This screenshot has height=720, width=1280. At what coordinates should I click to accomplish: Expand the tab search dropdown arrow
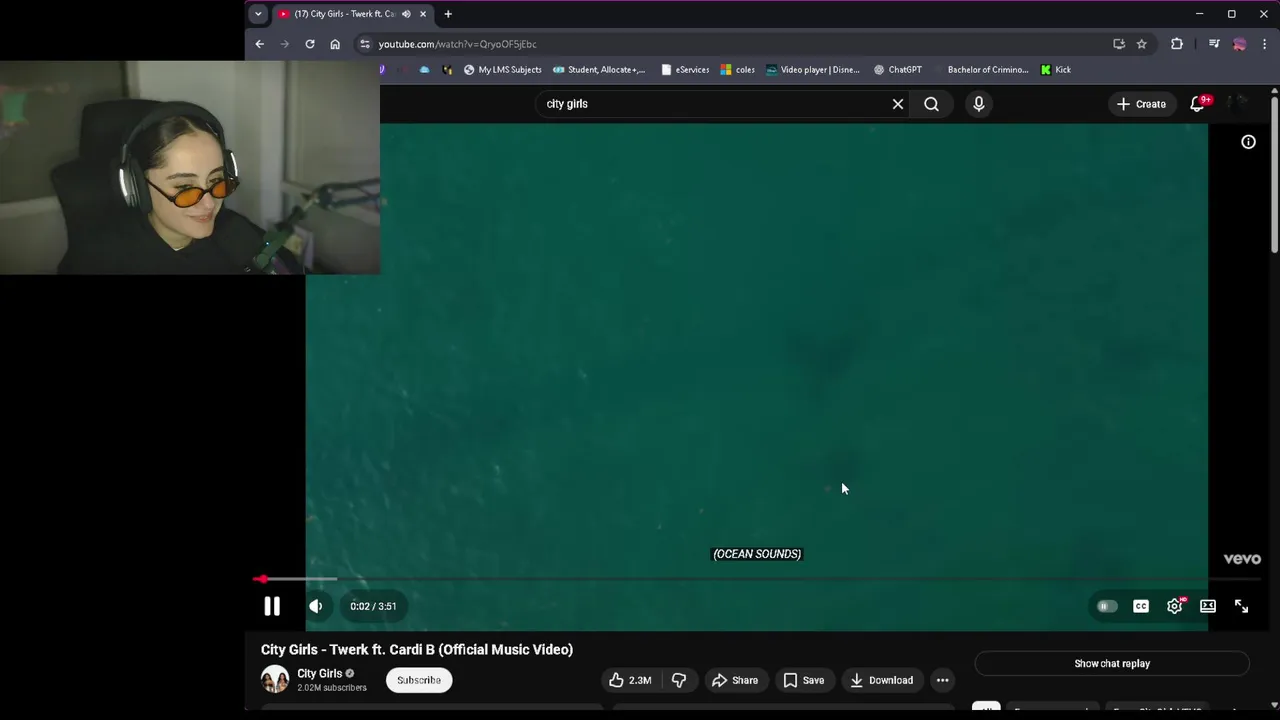(258, 14)
